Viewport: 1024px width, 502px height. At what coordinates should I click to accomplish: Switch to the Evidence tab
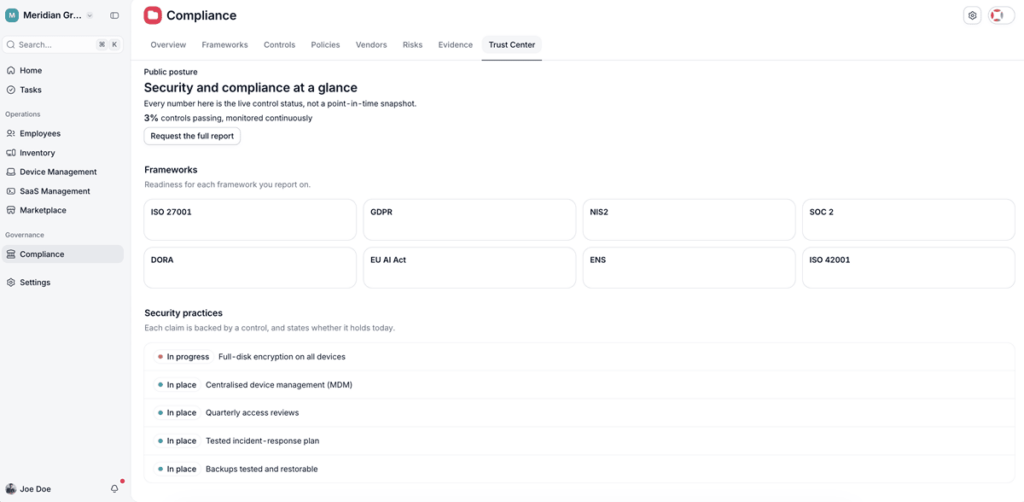455,45
